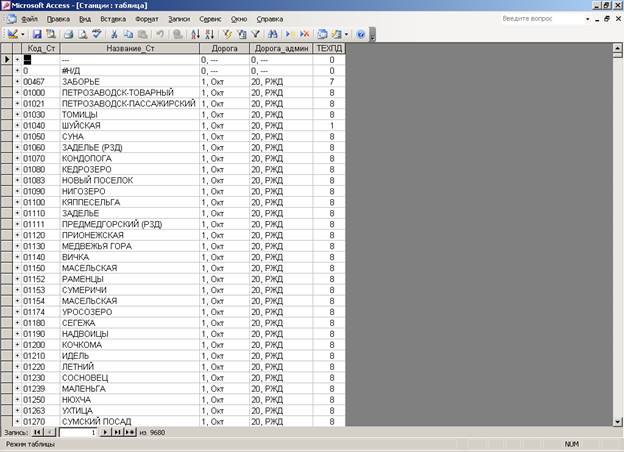The width and height of the screenshot is (624, 452).
Task: Apply filter with the funnel icon
Action: click(256, 34)
